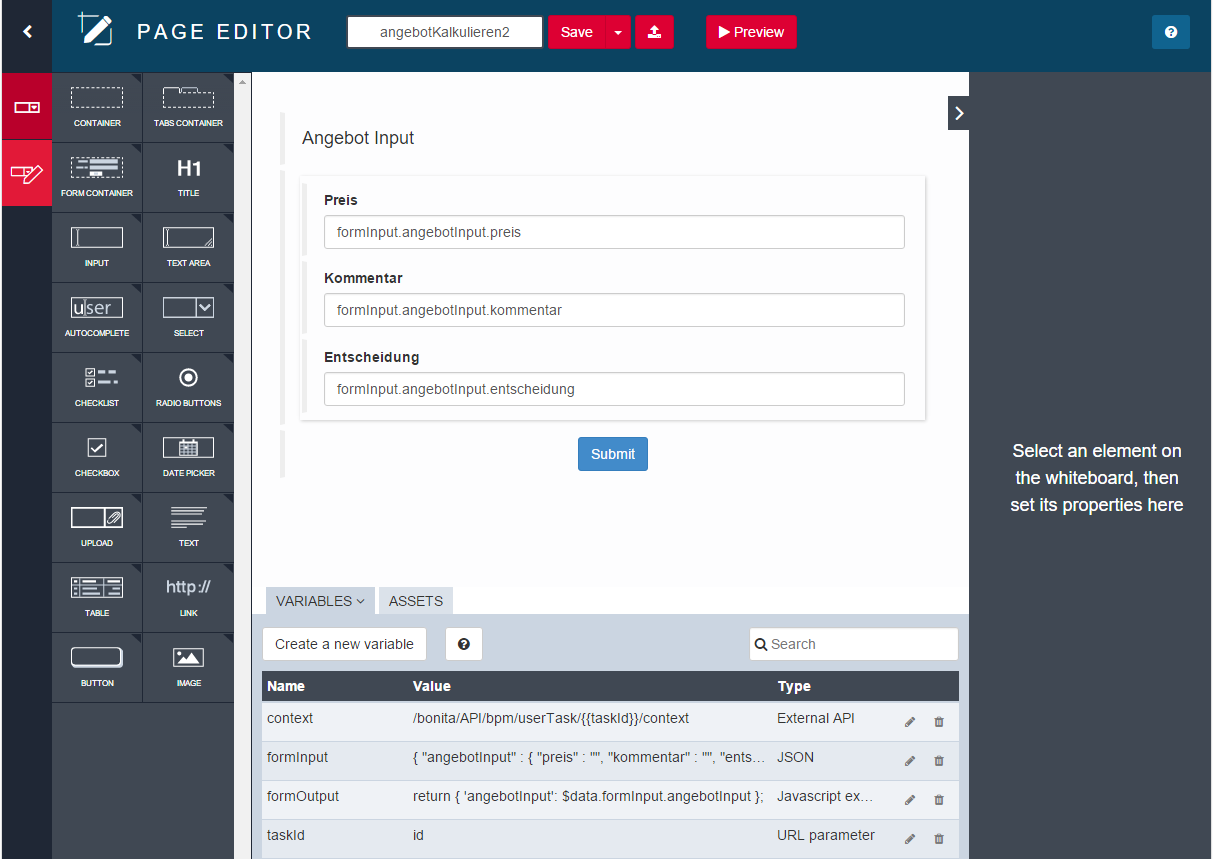Viewport: 1213px width, 859px height.
Task: Select the Date Picker widget
Action: pos(188,457)
